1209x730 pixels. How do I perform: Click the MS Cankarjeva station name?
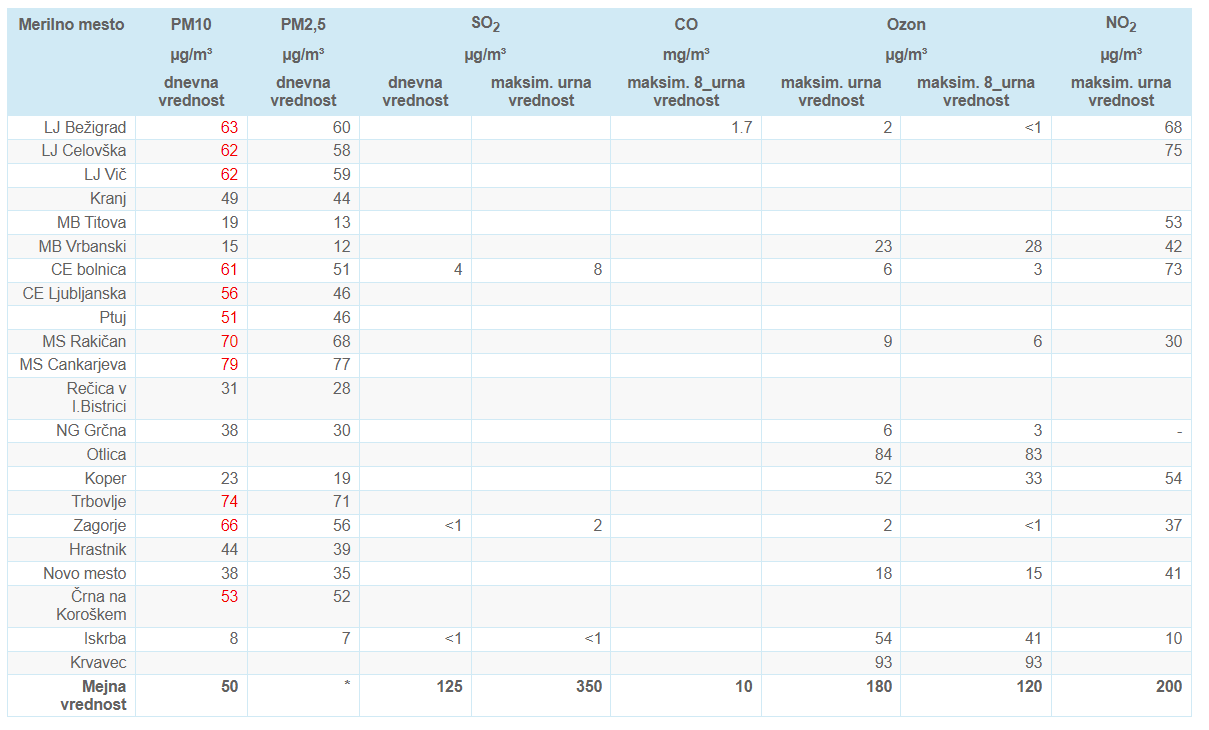click(x=73, y=365)
